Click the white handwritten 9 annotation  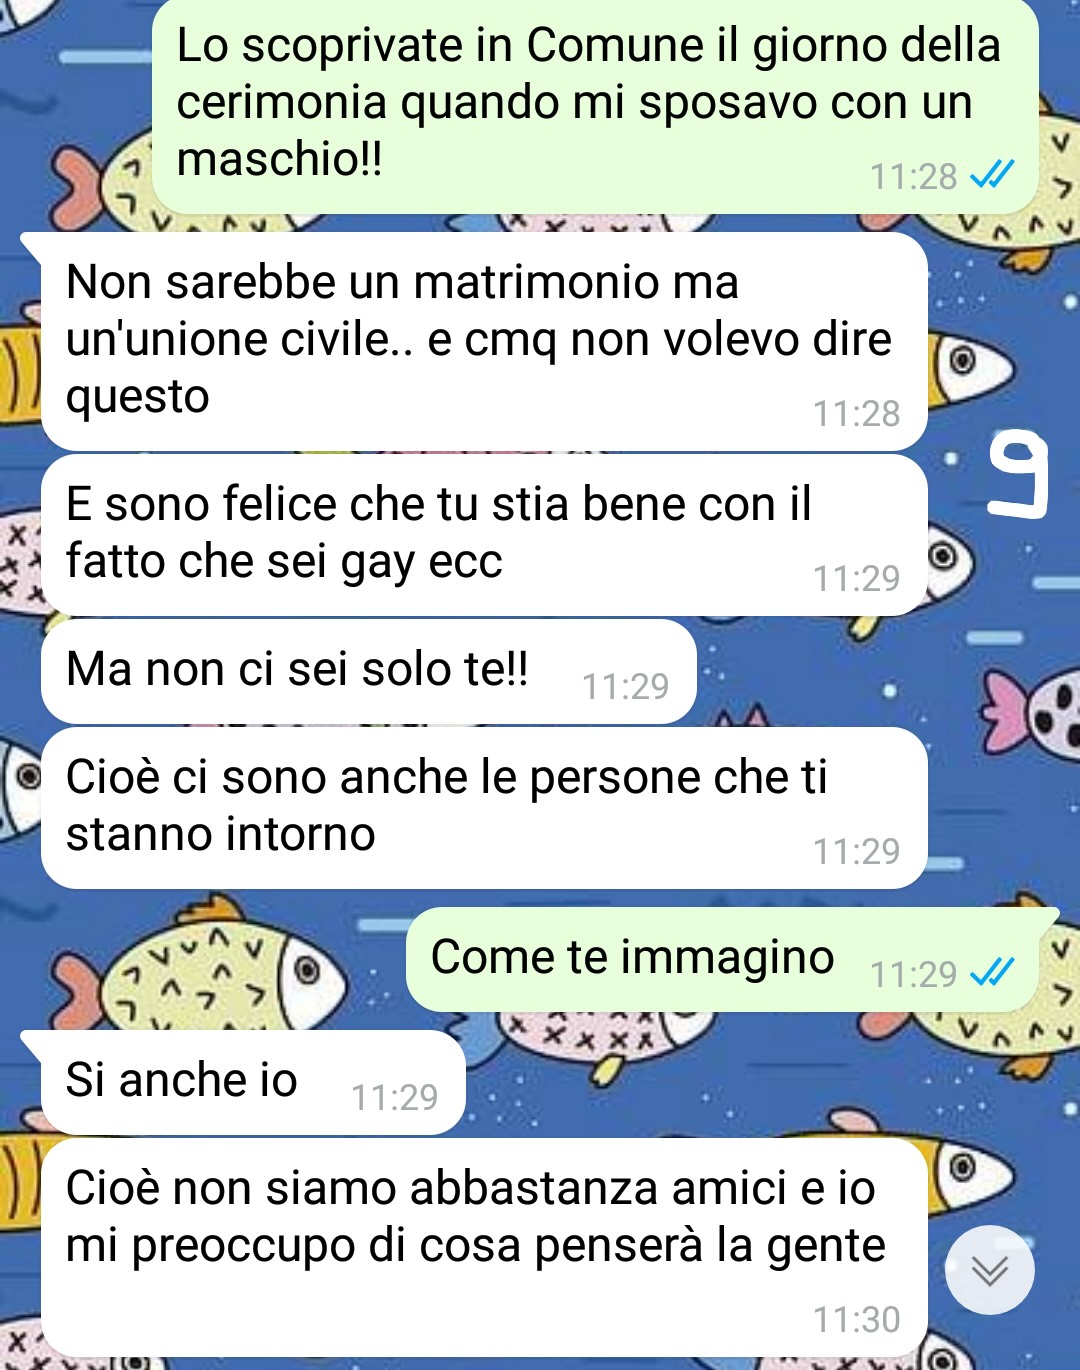point(1018,476)
